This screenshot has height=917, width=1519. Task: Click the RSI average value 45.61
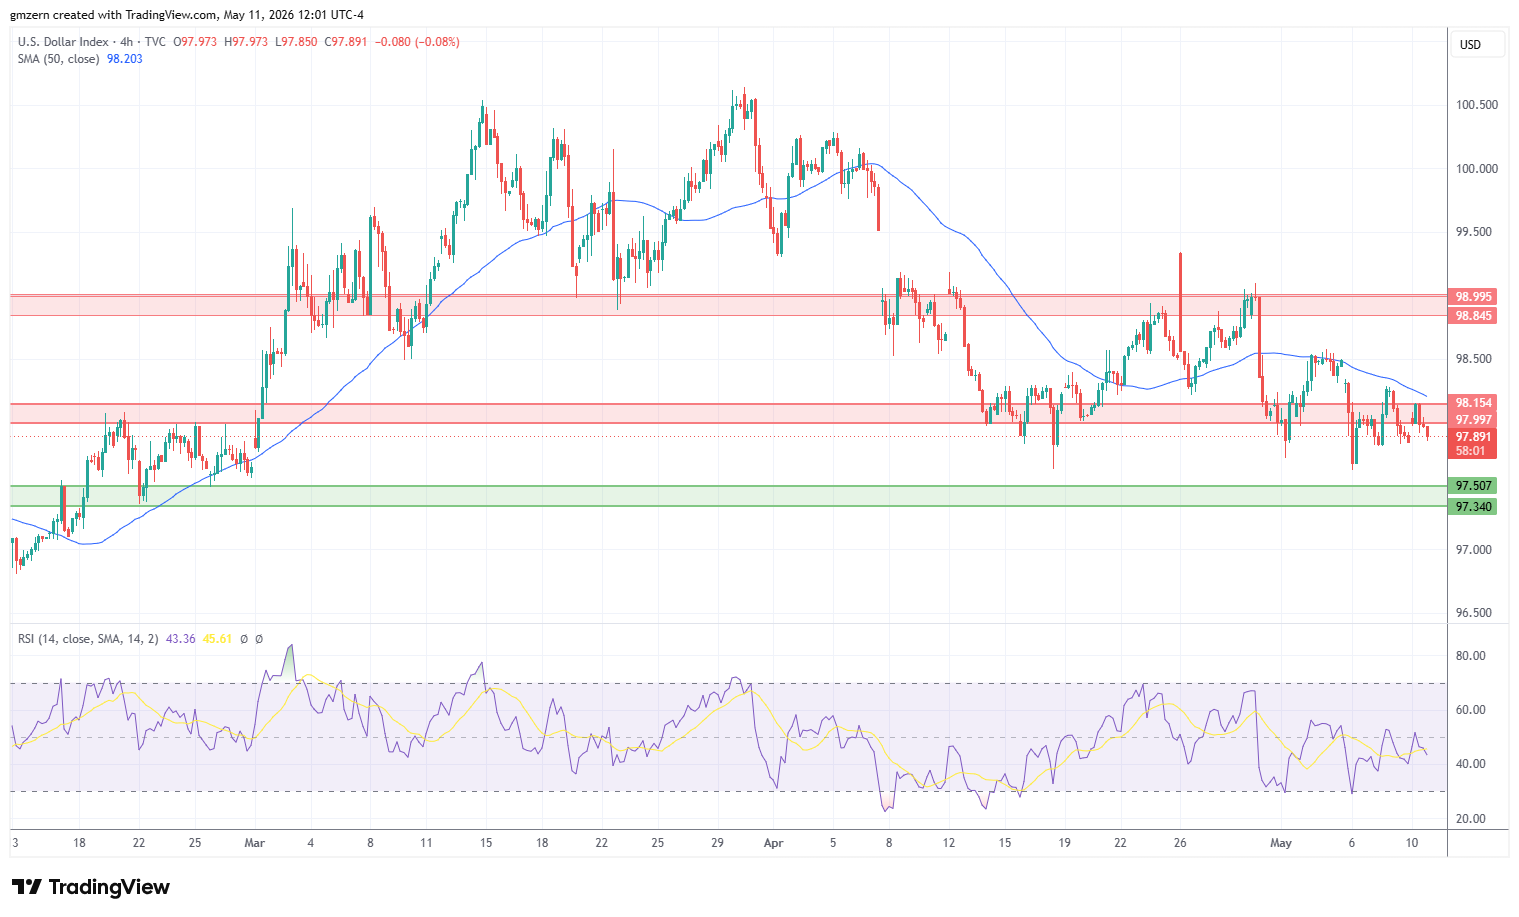217,639
